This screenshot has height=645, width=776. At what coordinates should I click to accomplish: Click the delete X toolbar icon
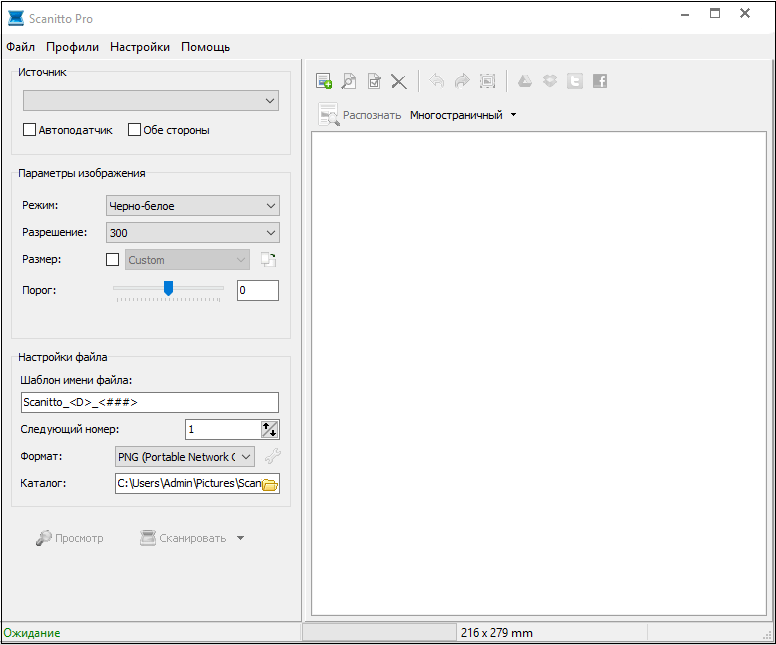[399, 82]
